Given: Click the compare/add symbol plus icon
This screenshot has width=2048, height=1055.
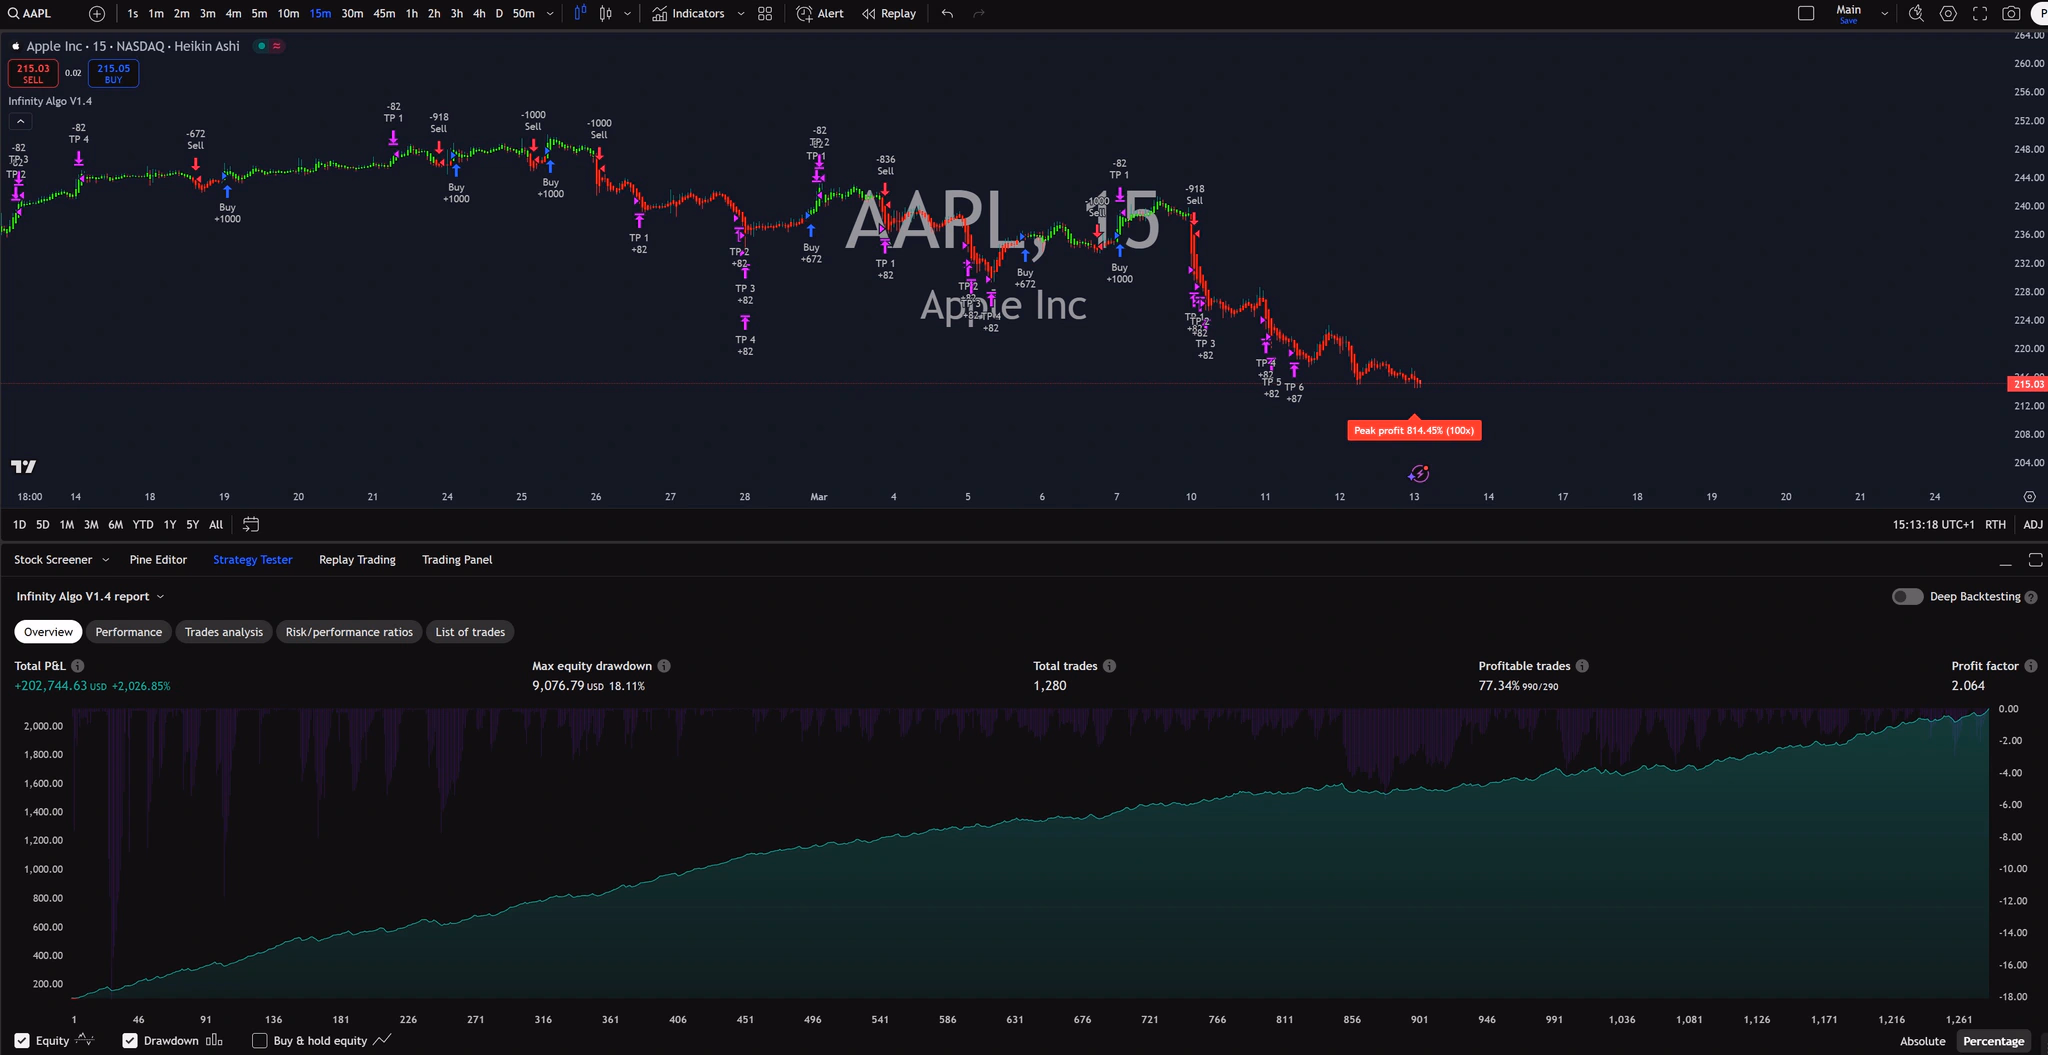Looking at the screenshot, I should 96,14.
